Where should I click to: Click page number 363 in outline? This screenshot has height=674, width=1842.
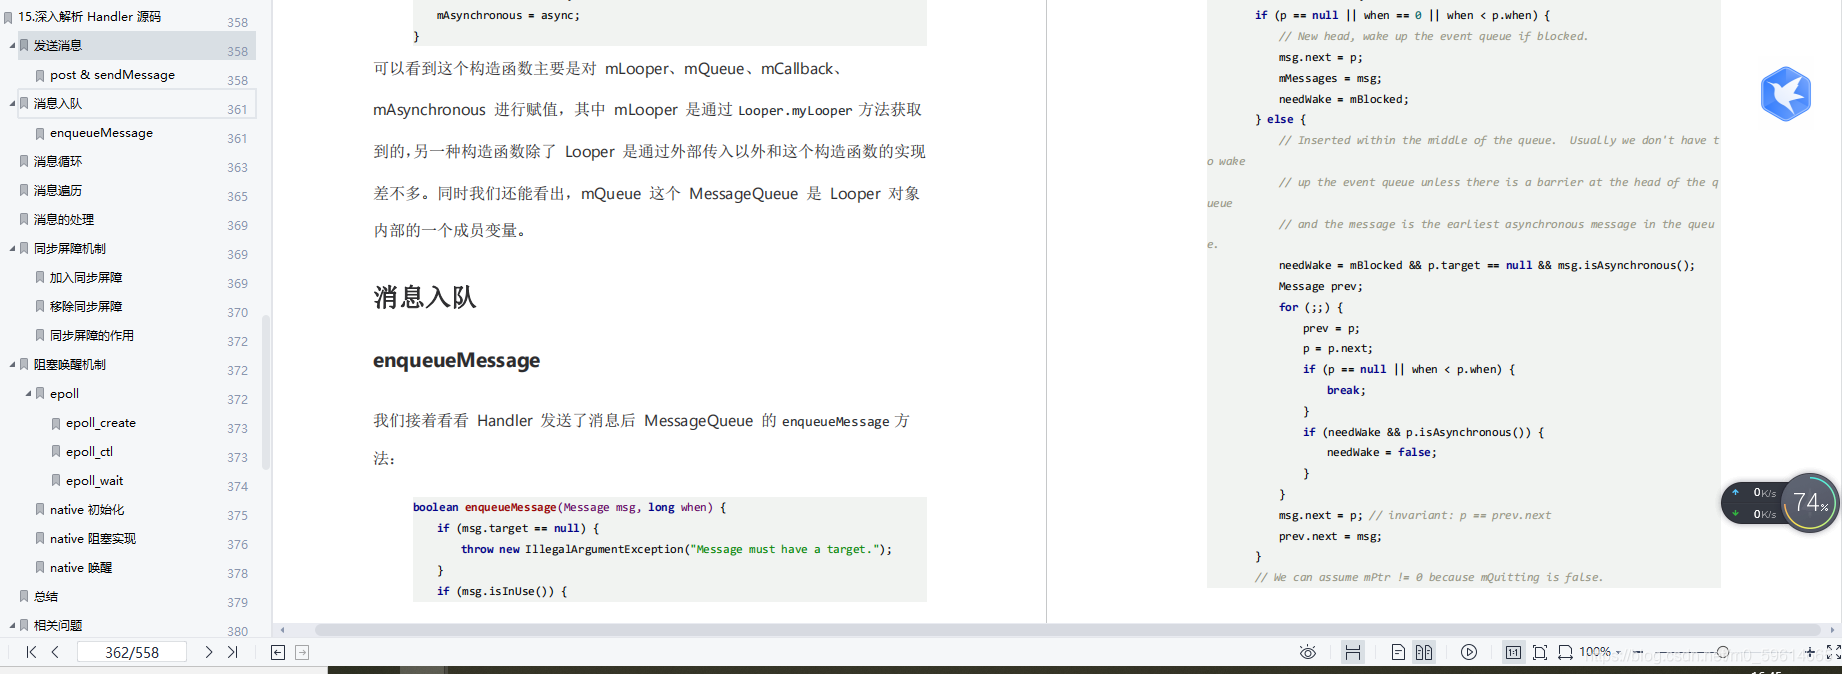tap(237, 167)
